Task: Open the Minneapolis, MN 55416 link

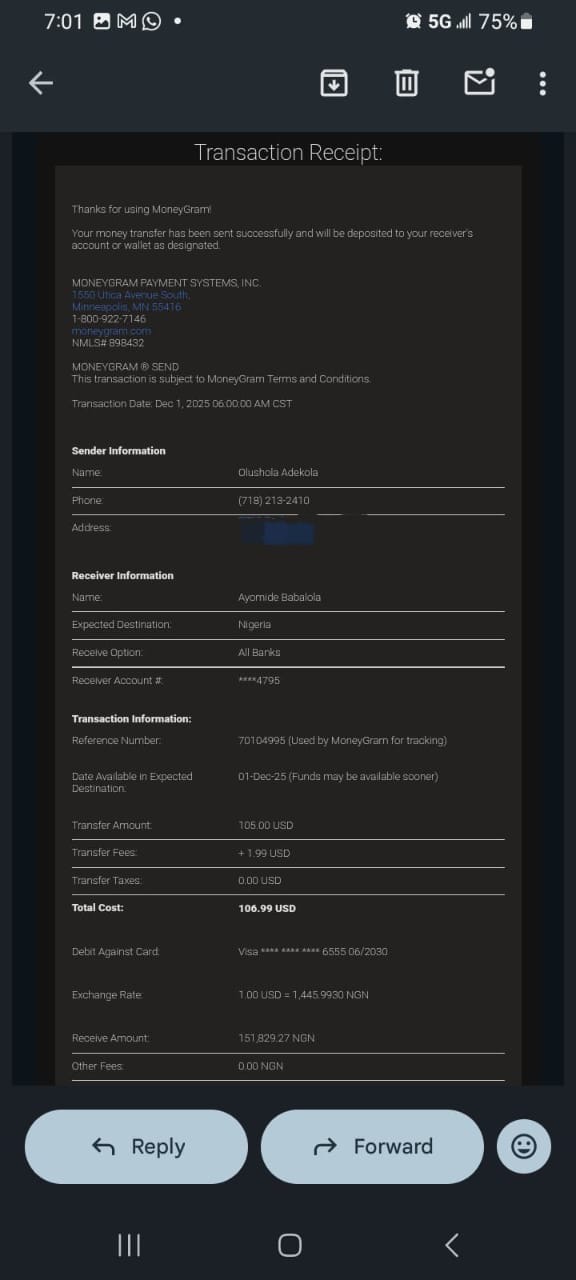Action: [x=126, y=307]
